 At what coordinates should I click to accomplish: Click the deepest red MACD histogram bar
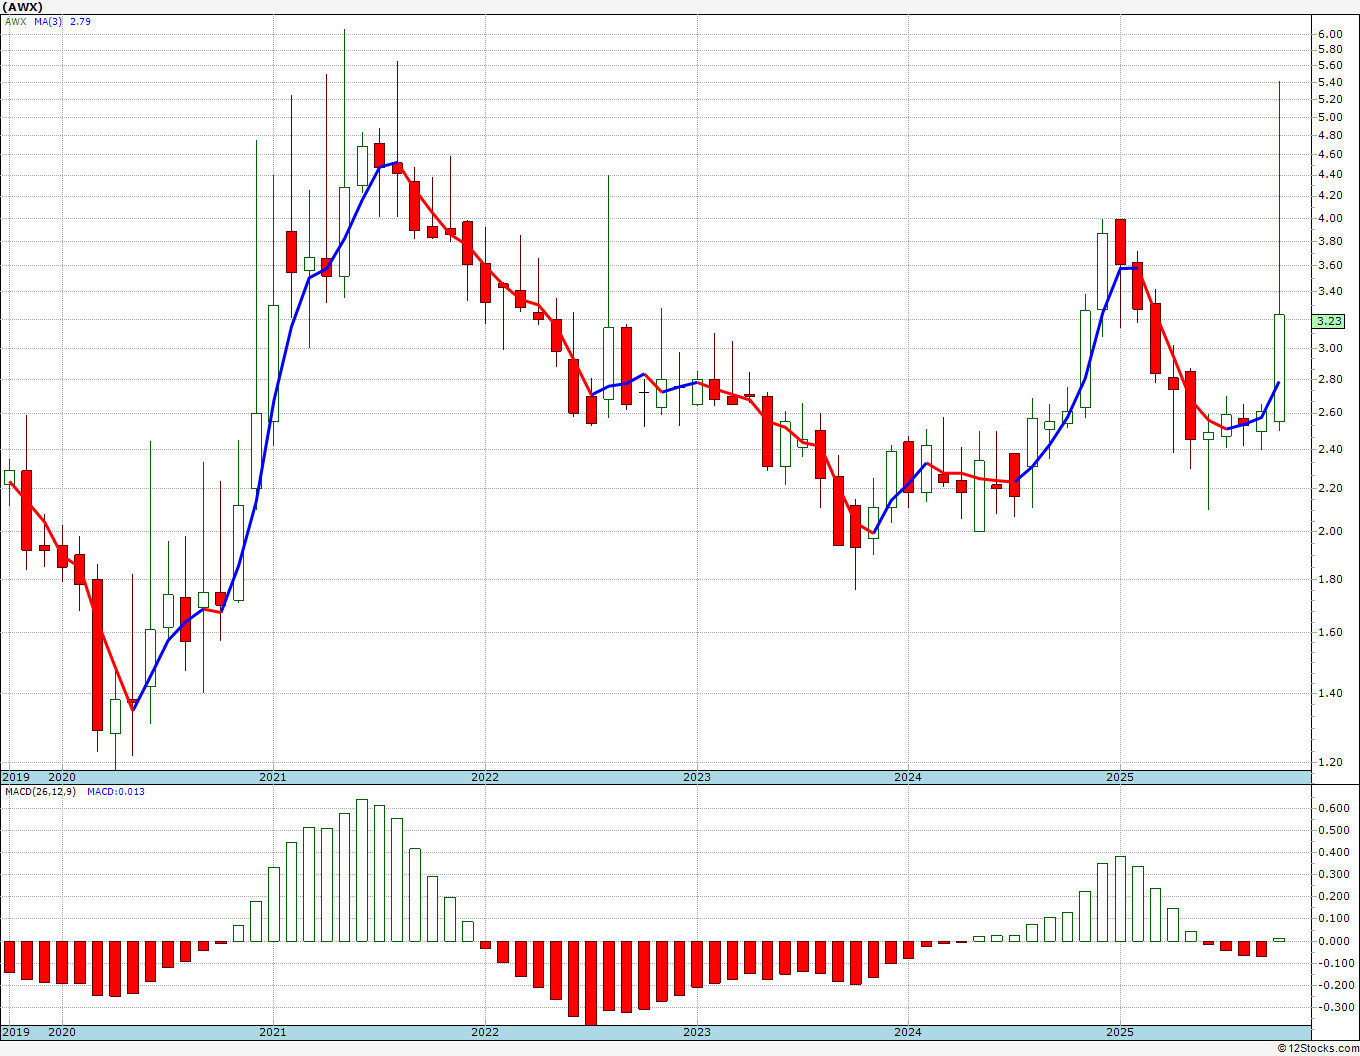point(591,982)
